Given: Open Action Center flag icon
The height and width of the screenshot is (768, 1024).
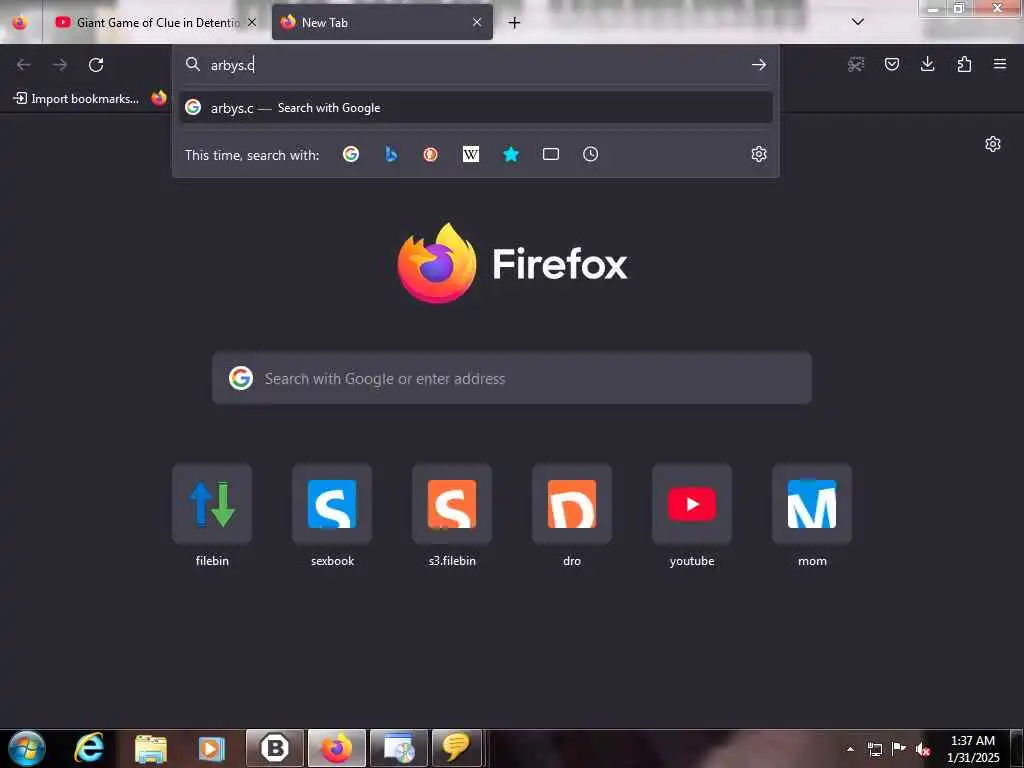Looking at the screenshot, I should (899, 749).
